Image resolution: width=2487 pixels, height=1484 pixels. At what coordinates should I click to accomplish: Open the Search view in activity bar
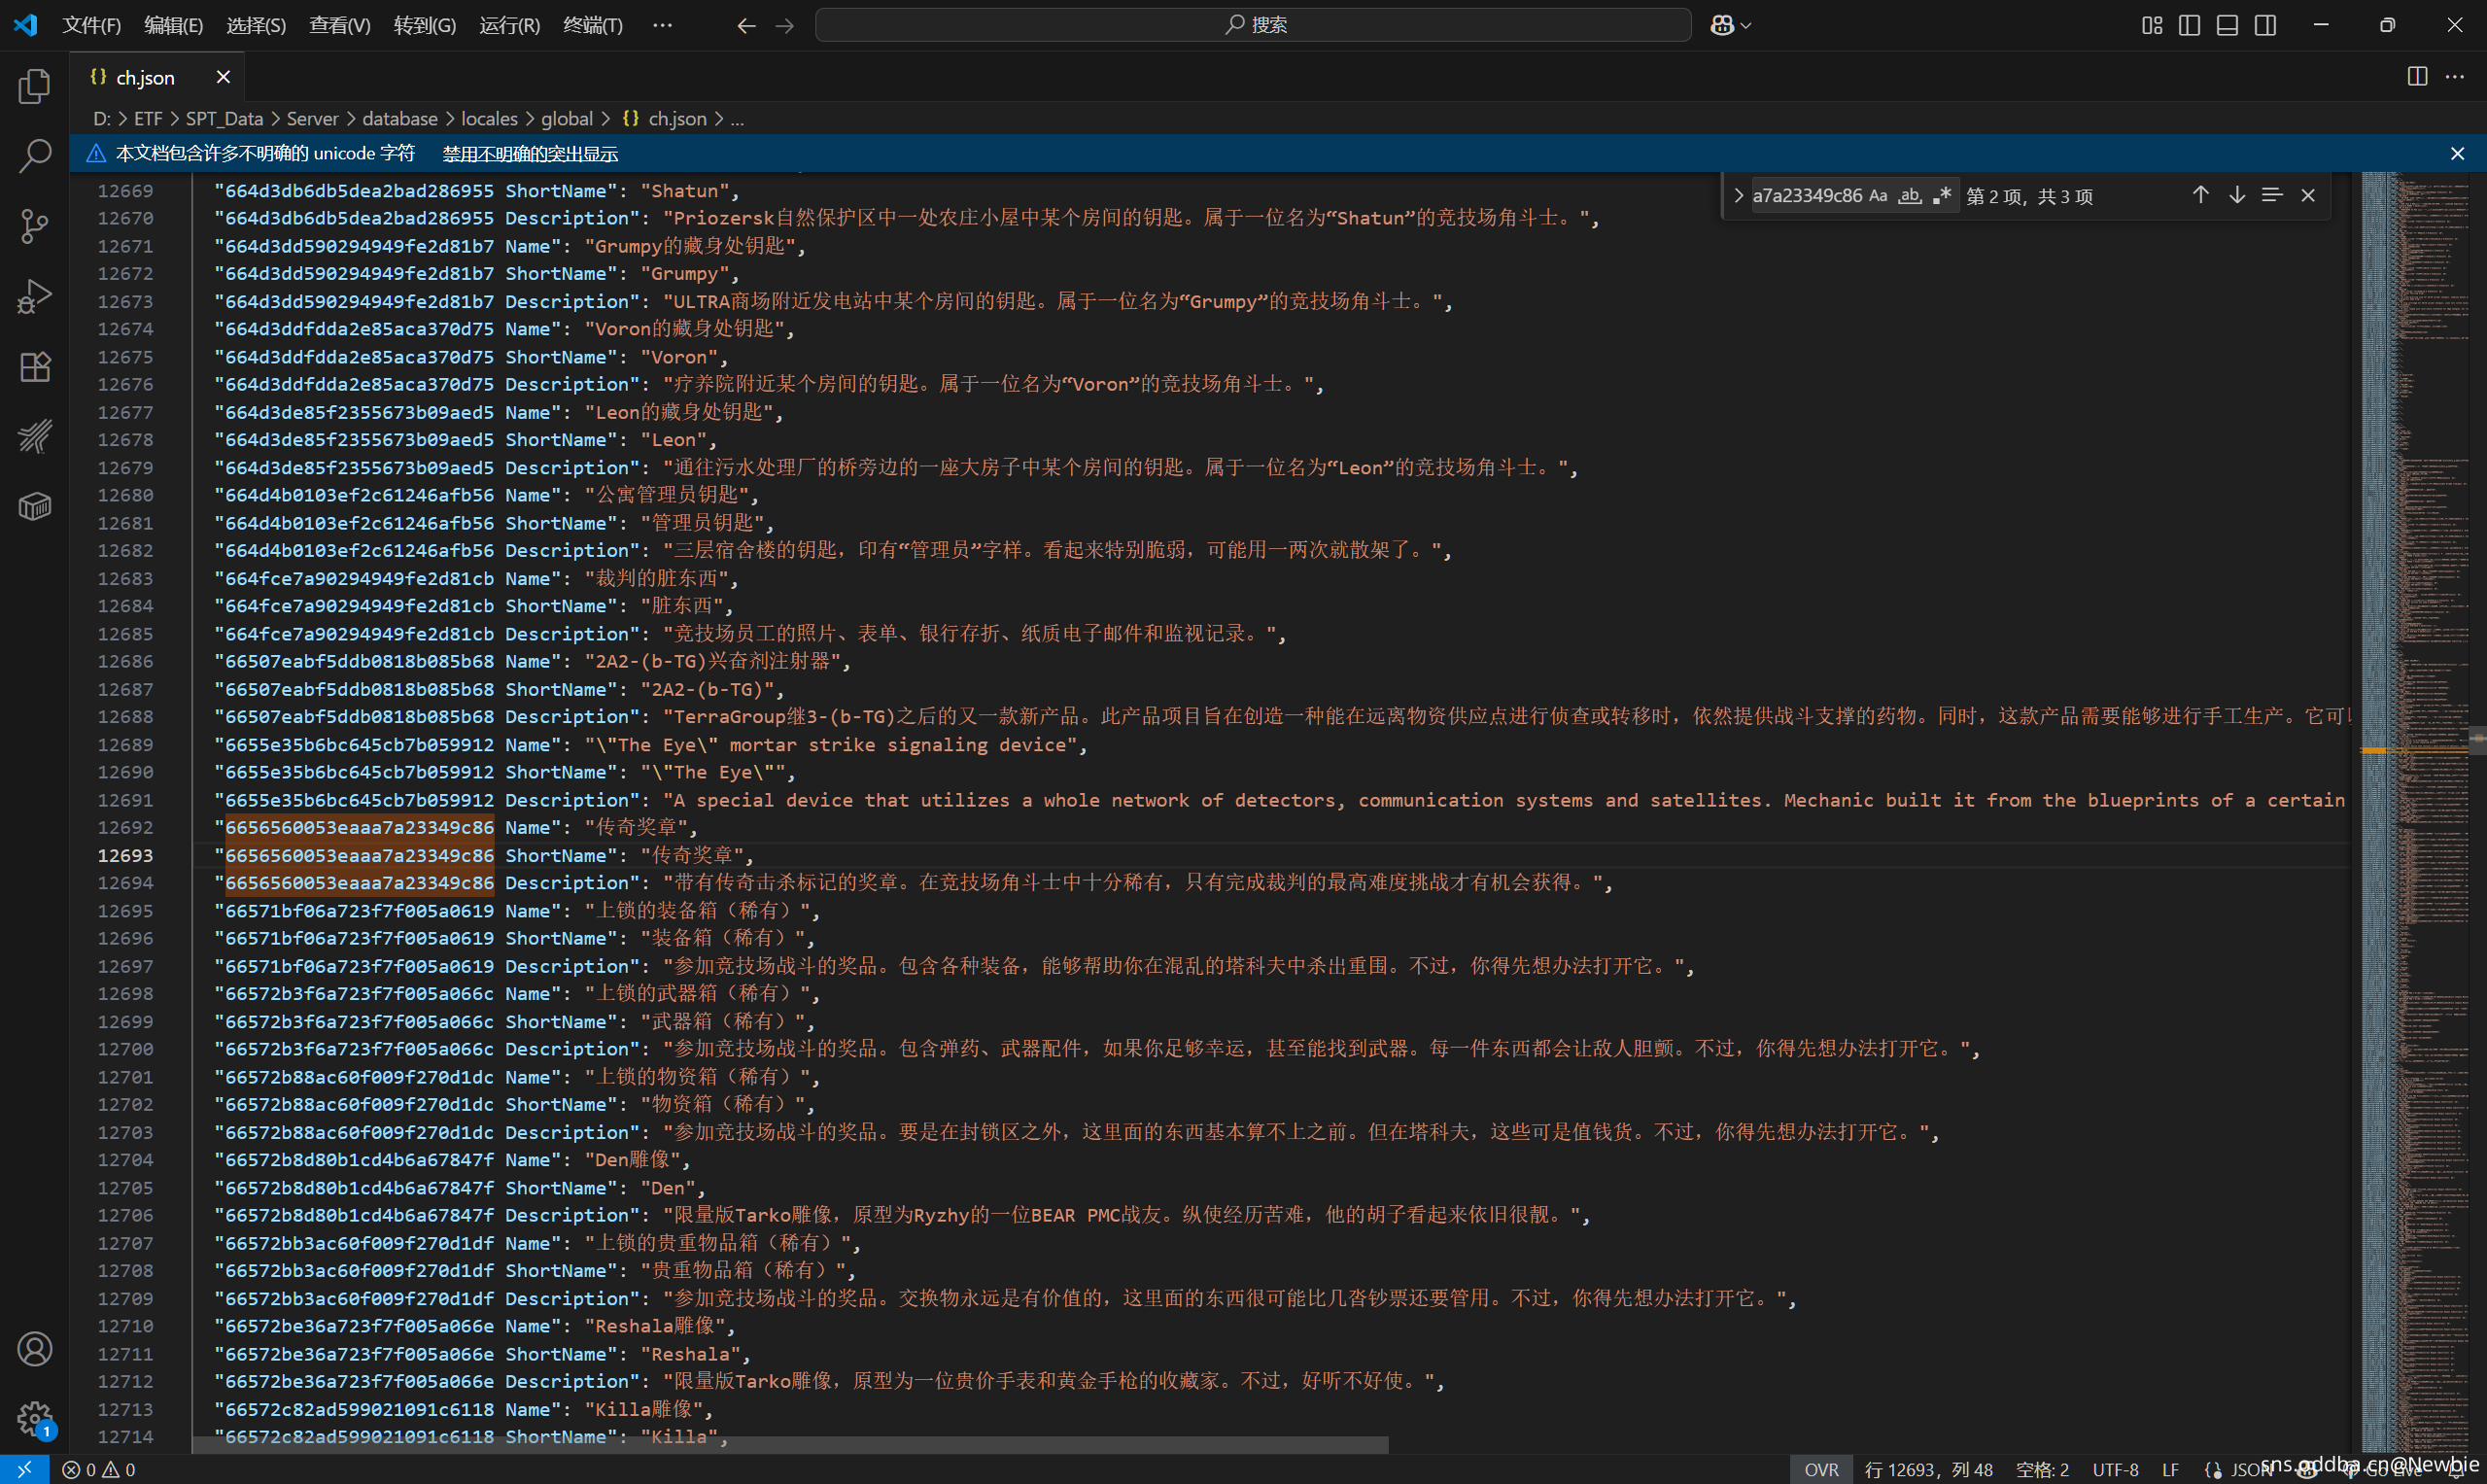[x=35, y=156]
